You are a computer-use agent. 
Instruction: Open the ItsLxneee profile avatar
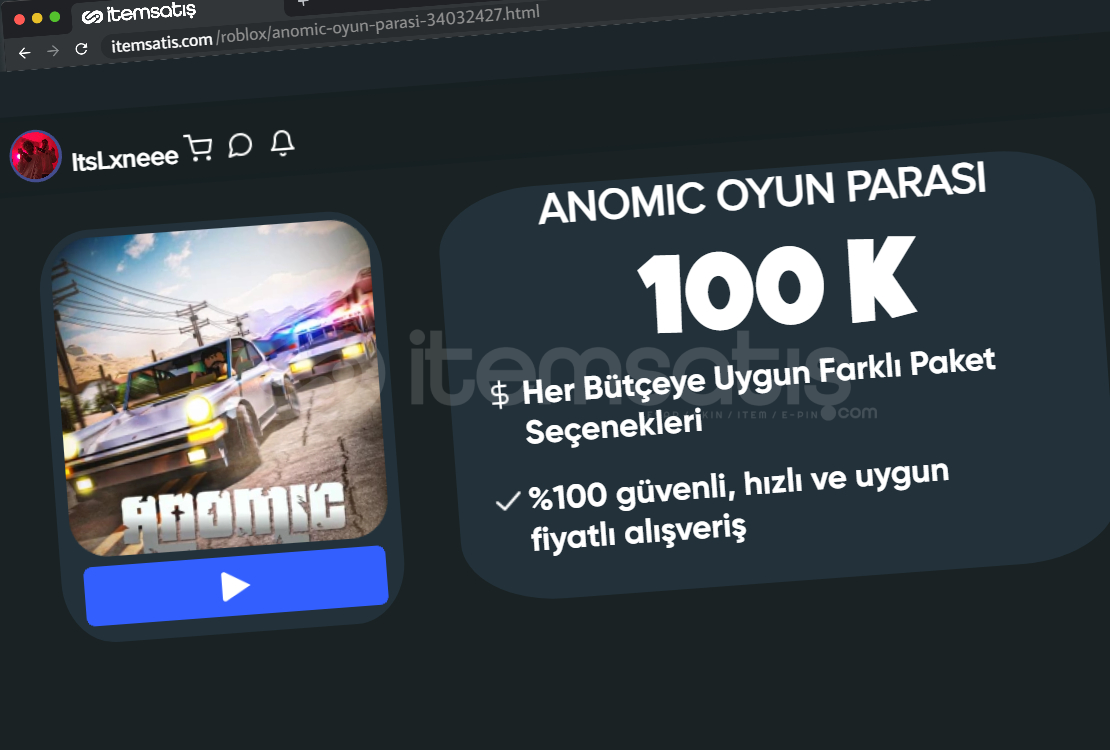point(35,155)
